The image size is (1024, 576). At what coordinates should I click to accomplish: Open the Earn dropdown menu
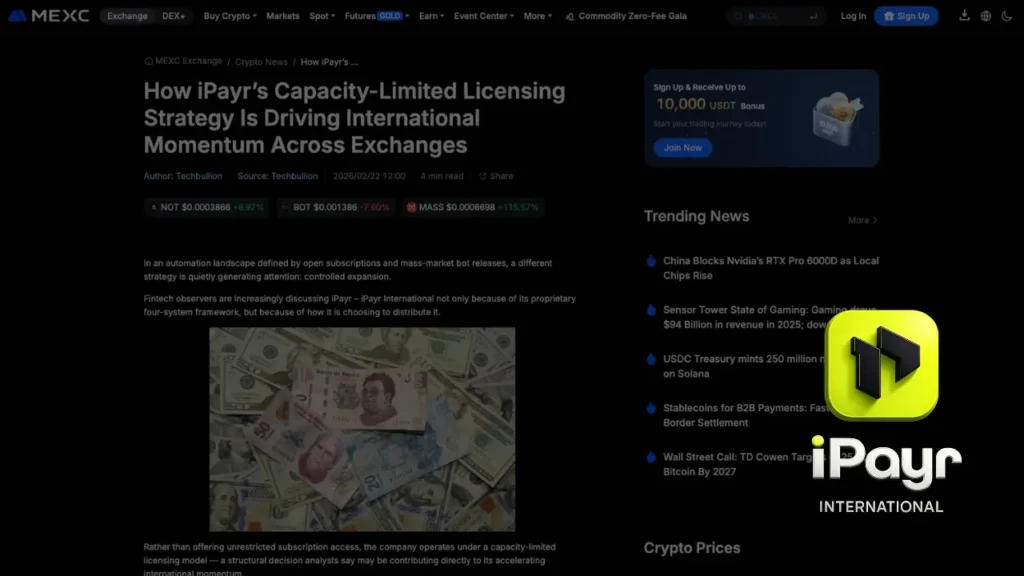click(430, 16)
